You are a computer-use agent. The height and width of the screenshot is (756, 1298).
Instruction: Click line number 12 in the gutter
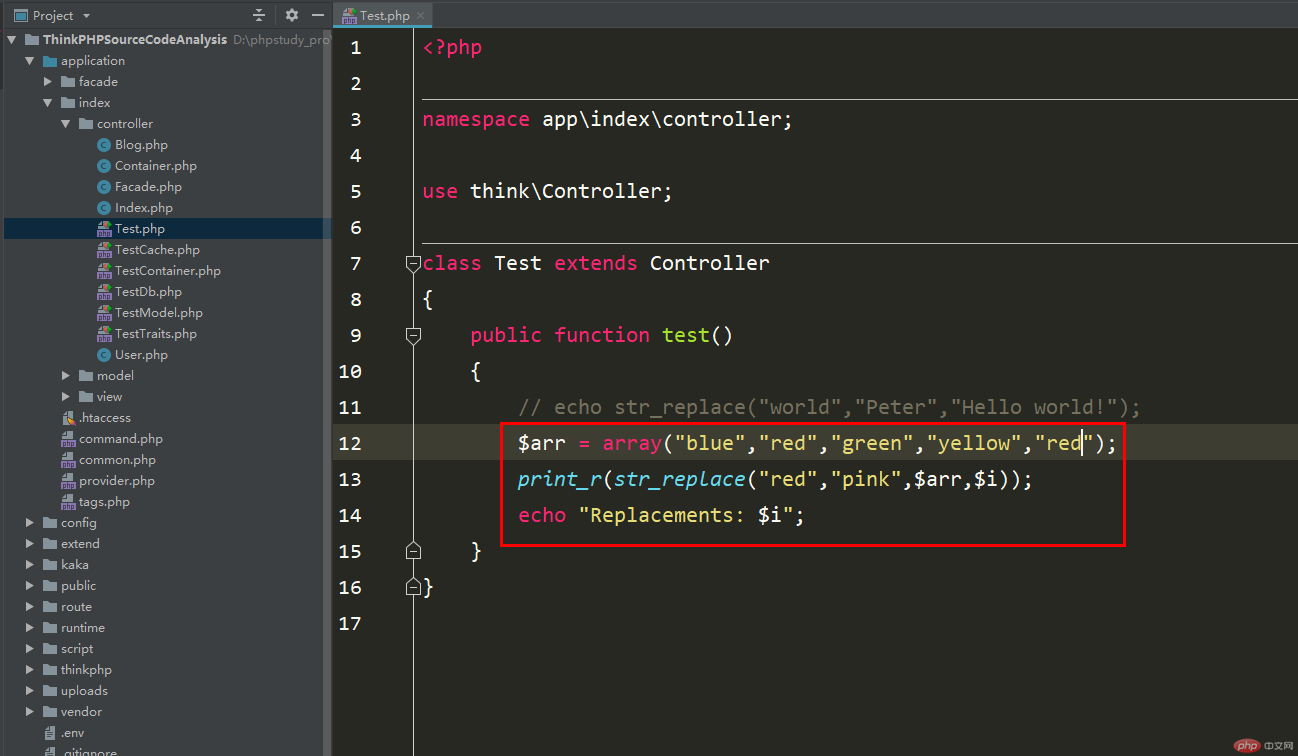coord(350,444)
